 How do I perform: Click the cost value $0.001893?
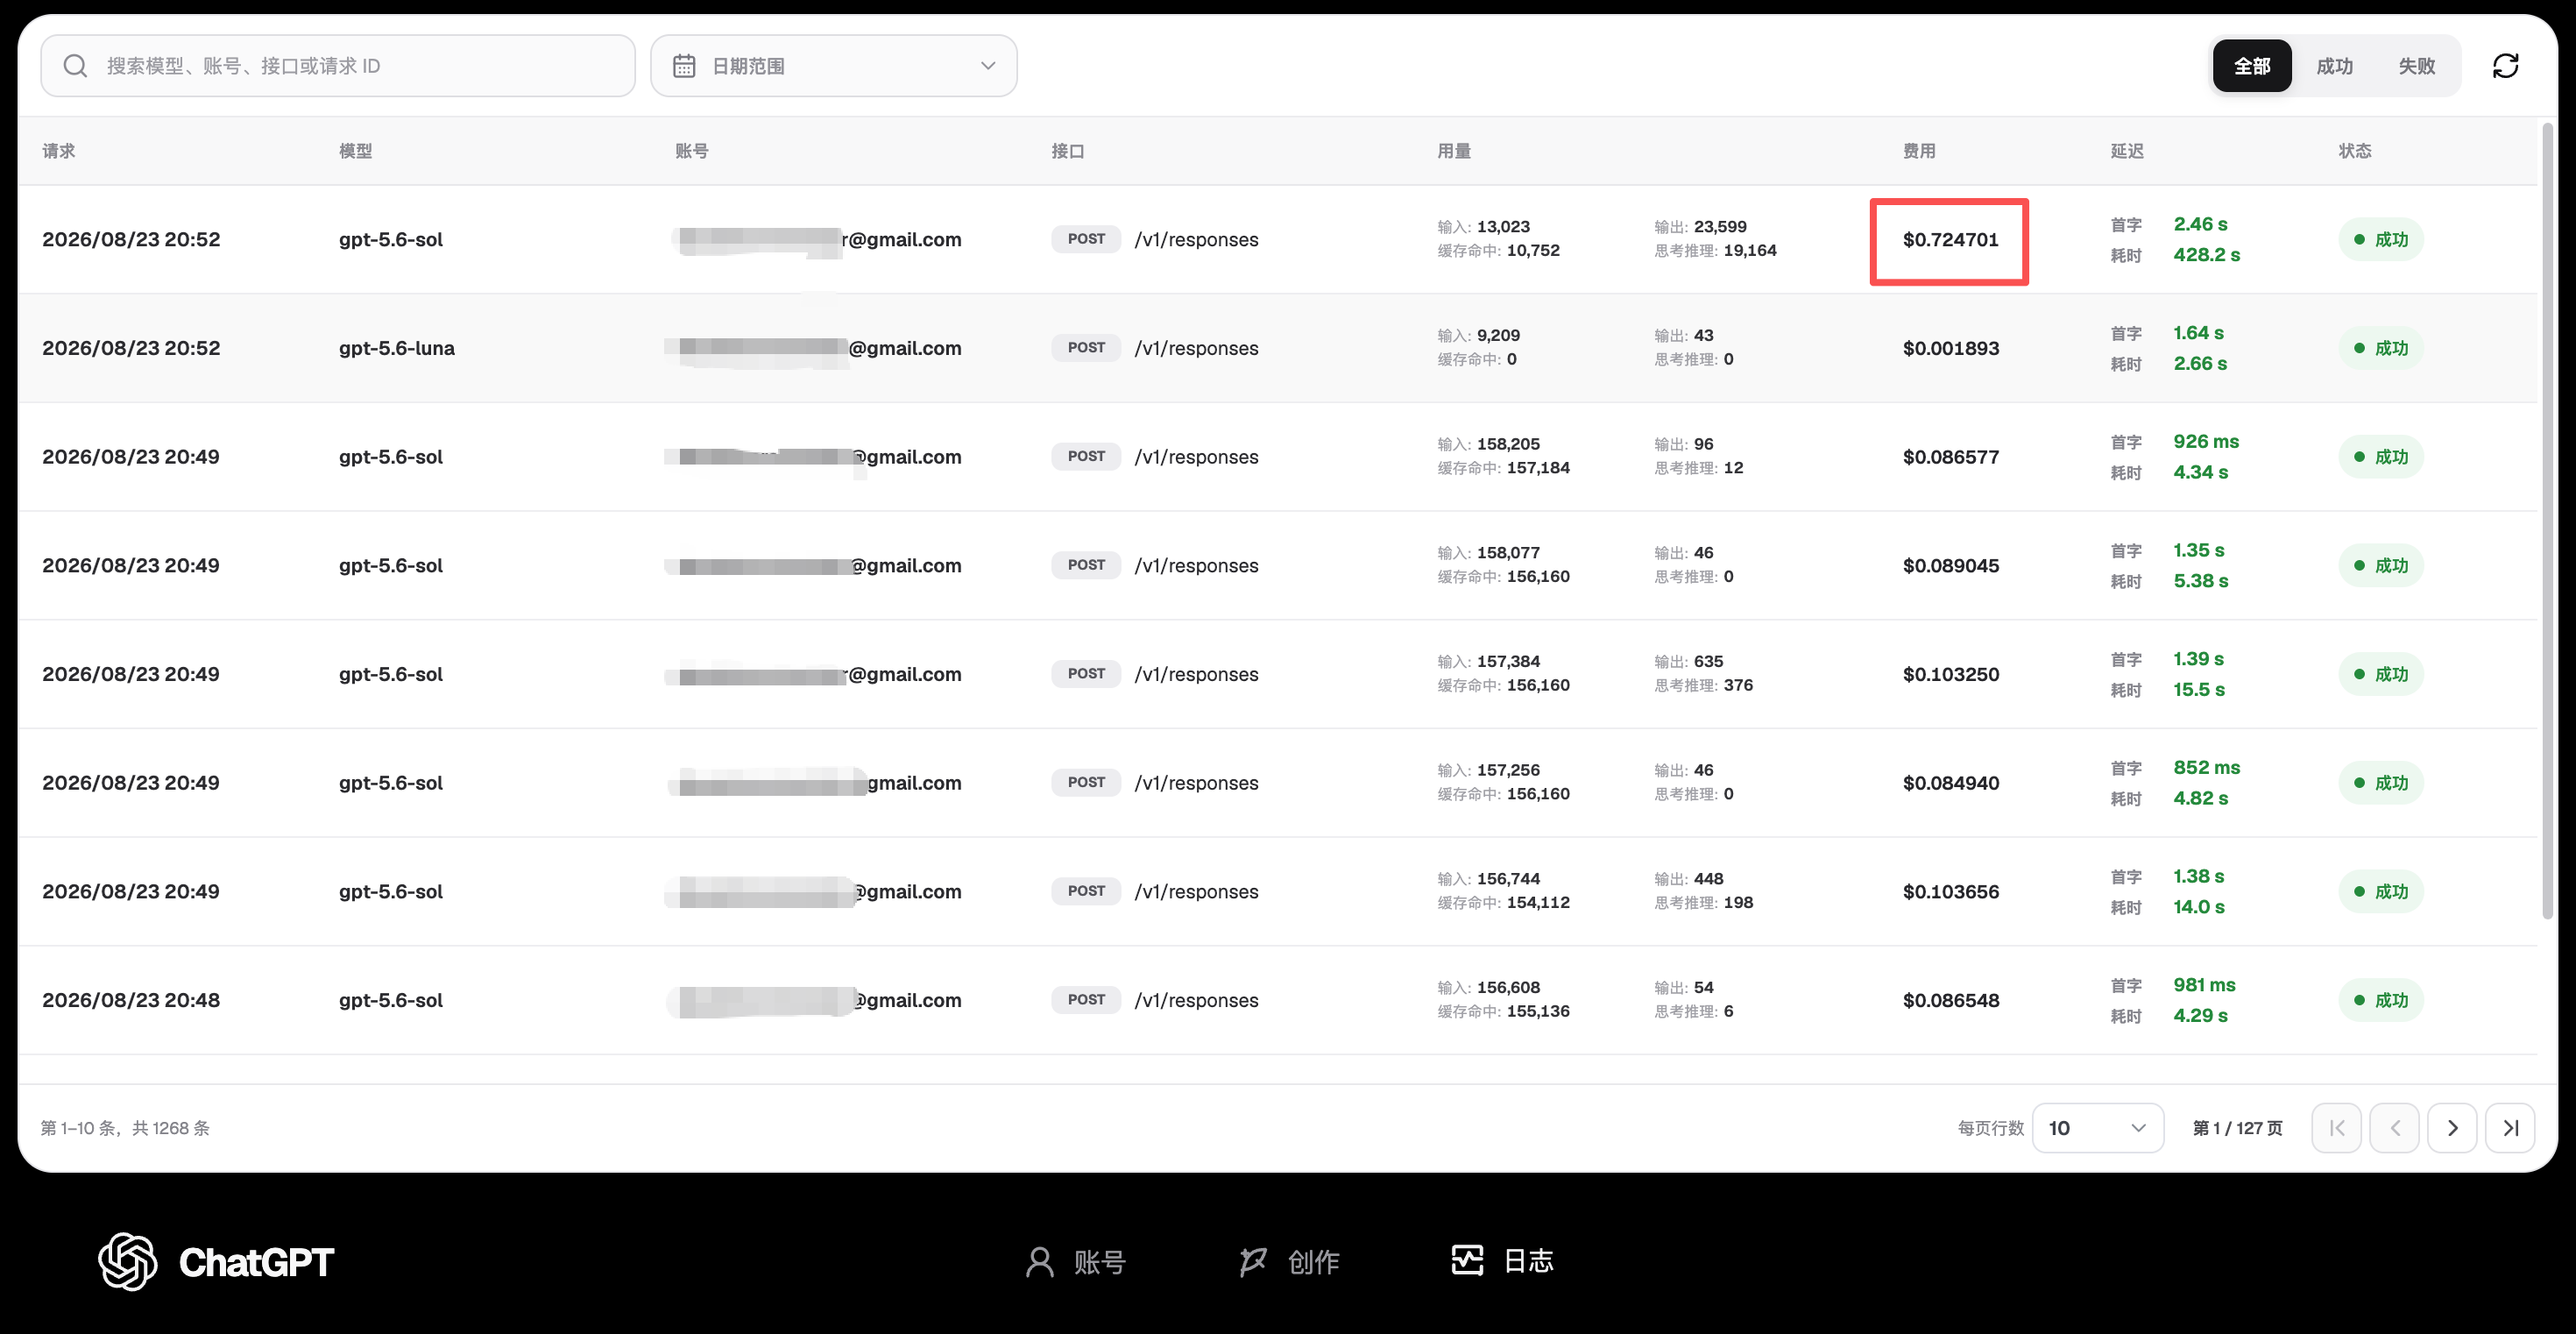1950,348
